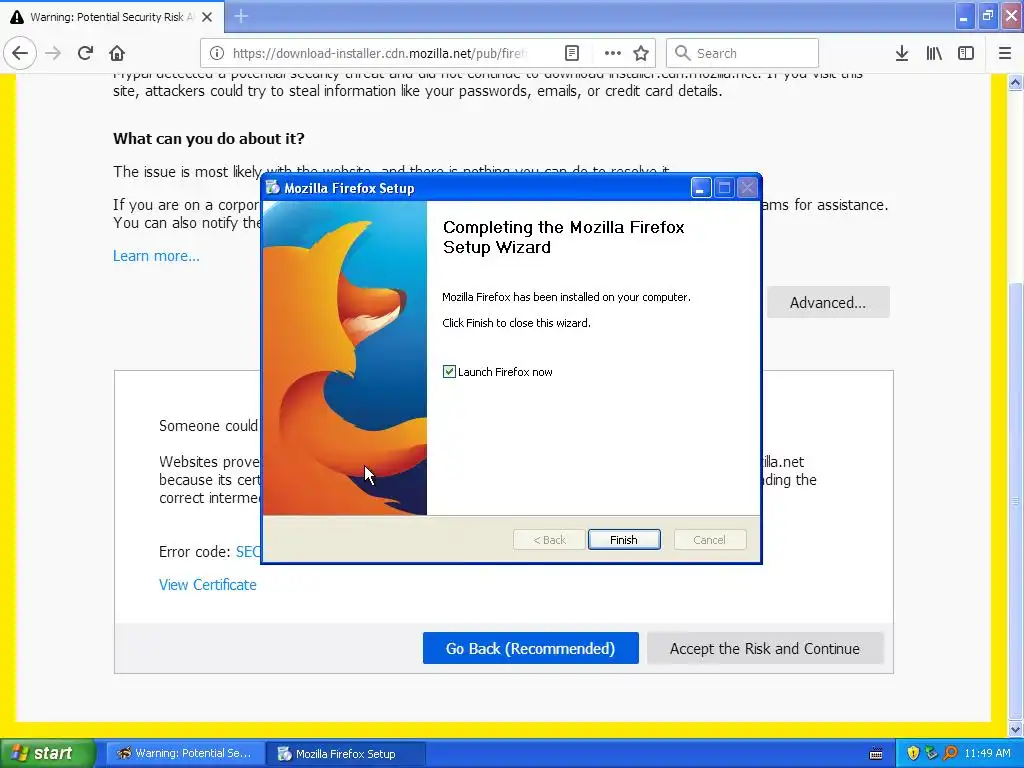Click the security shield tray icon
Image resolution: width=1024 pixels, height=768 pixels.
pos(913,753)
